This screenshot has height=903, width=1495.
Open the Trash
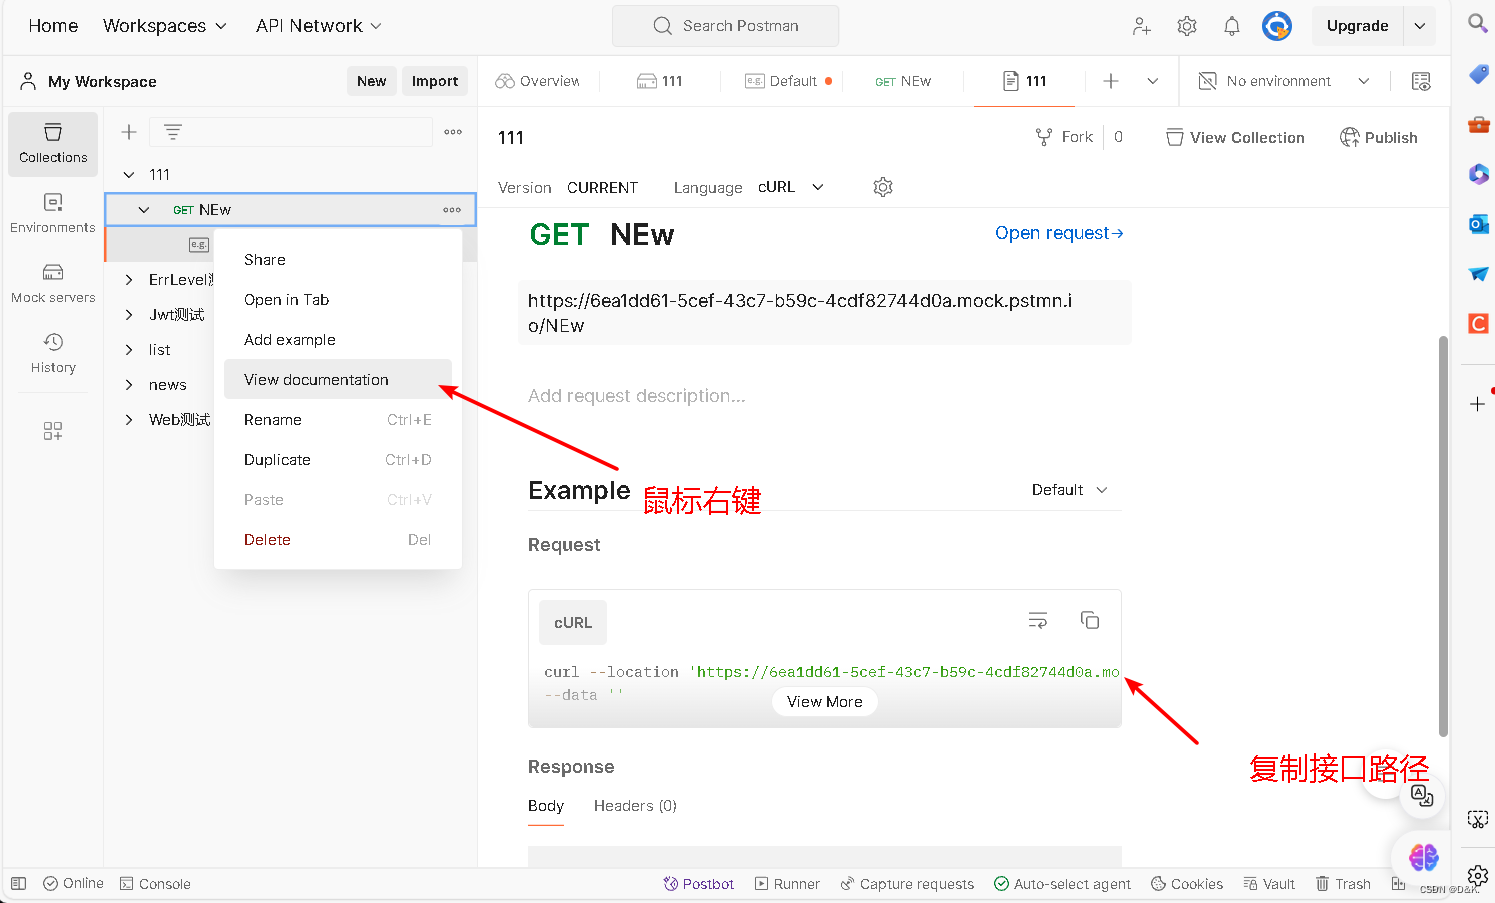click(x=1343, y=884)
